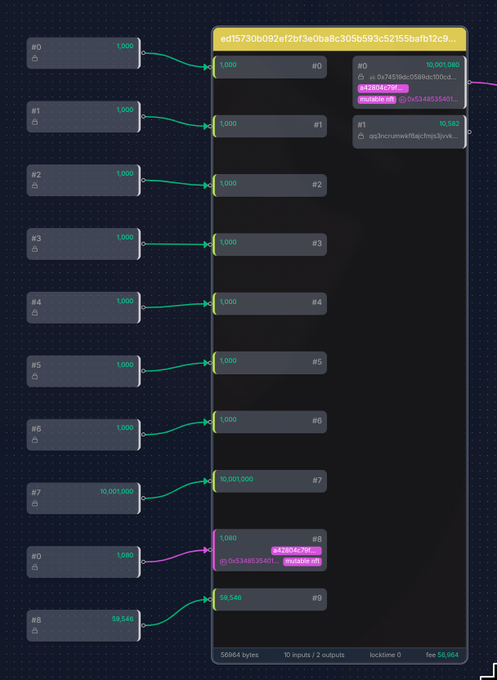This screenshot has height=680, width=497.
Task: Select transaction input row #3
Action: 270,244
